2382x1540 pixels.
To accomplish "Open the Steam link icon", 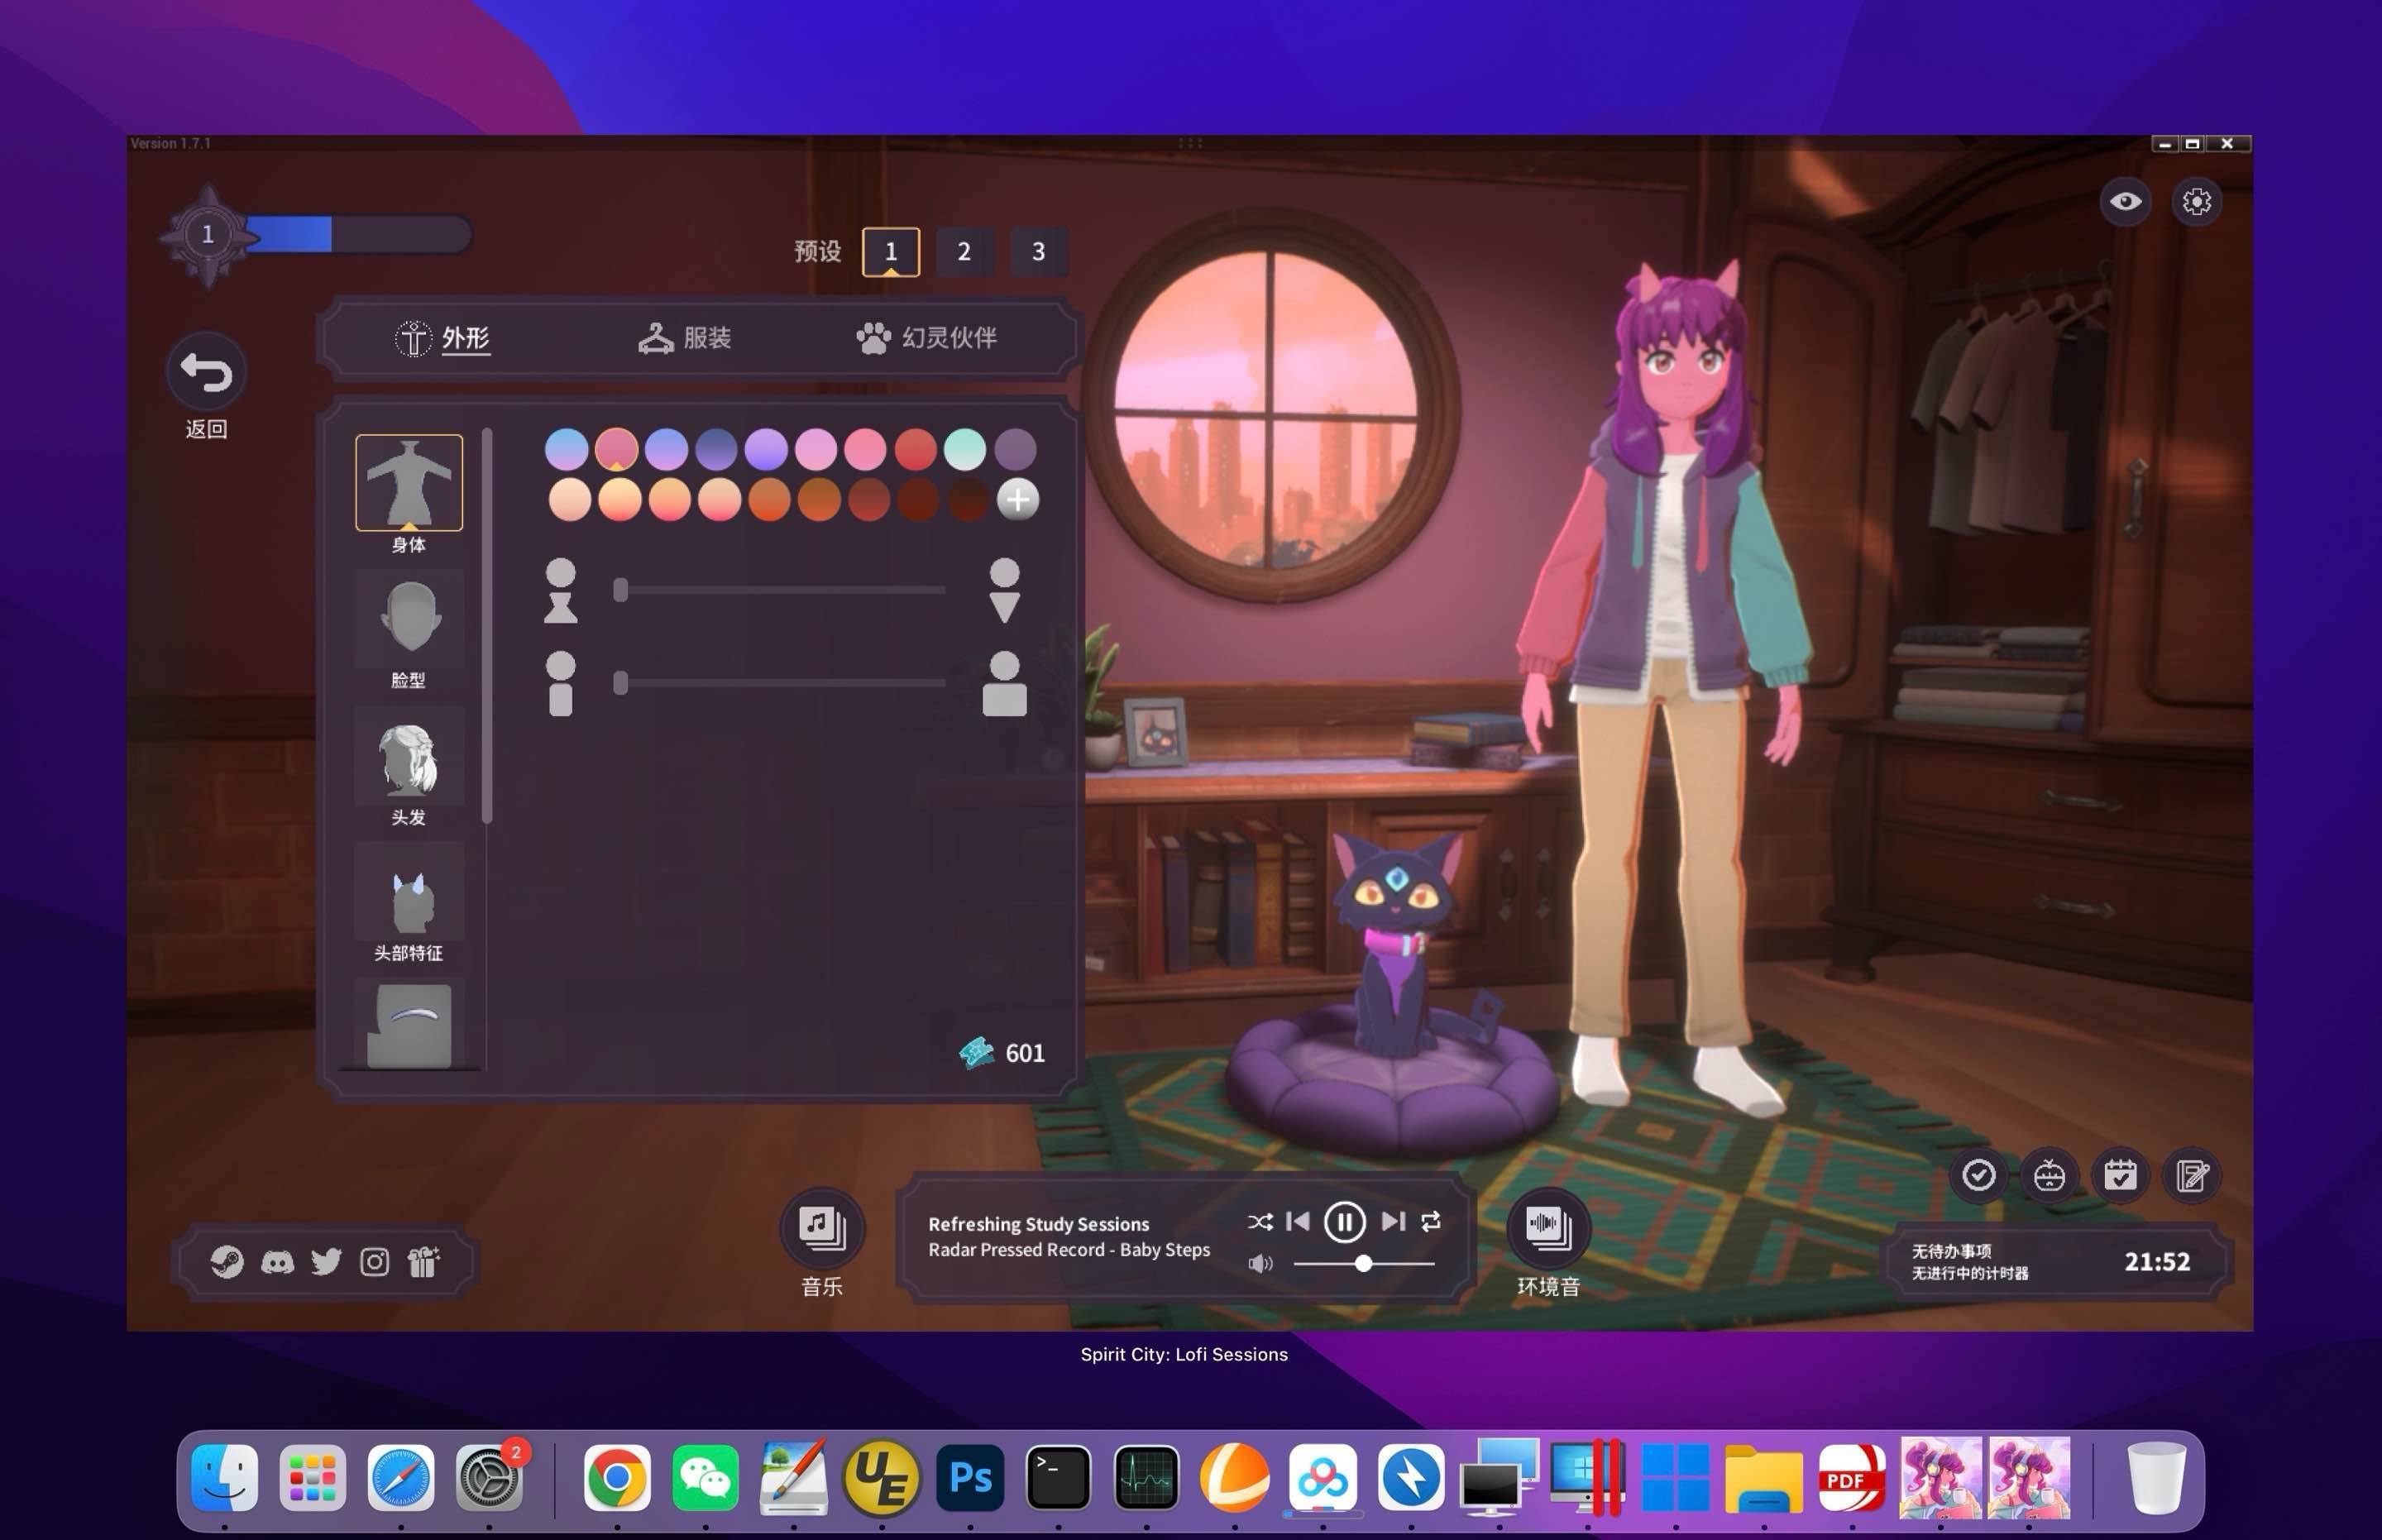I will (x=226, y=1262).
